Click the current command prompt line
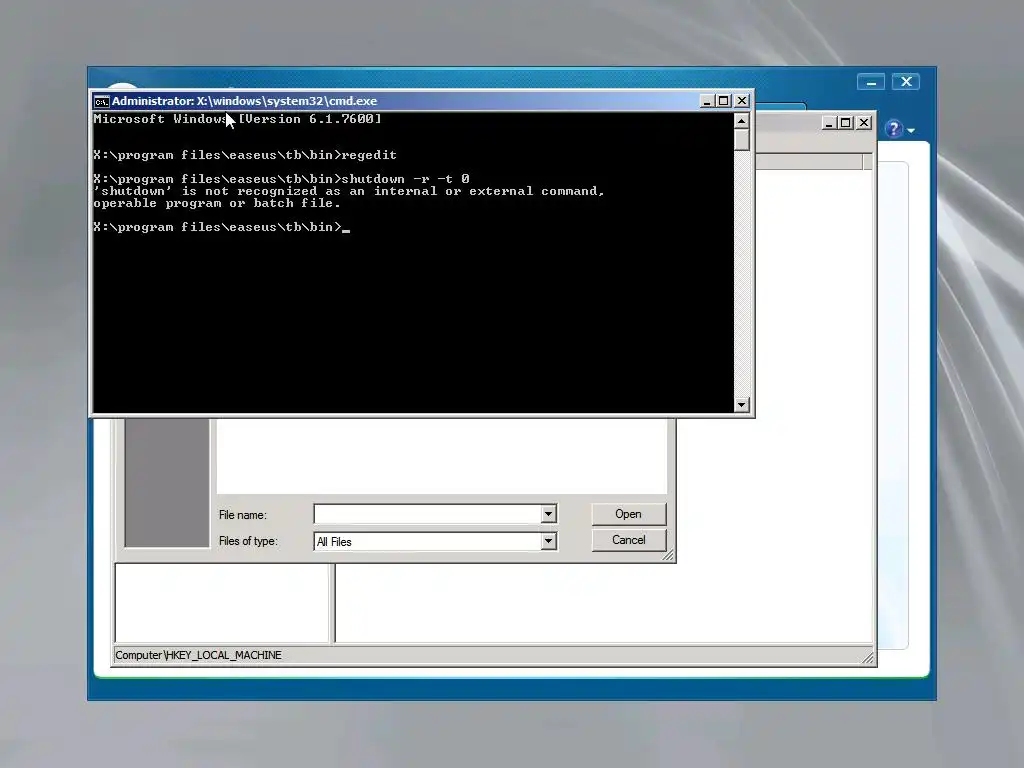The image size is (1024, 768). pos(221,227)
